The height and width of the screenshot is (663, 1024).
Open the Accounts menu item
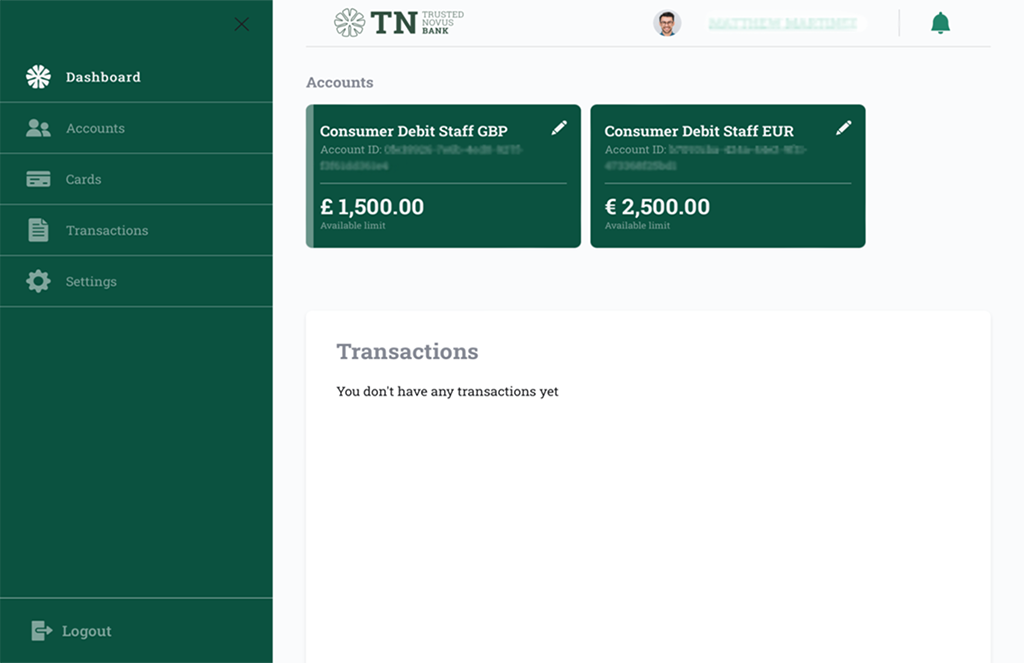pyautogui.click(x=95, y=128)
